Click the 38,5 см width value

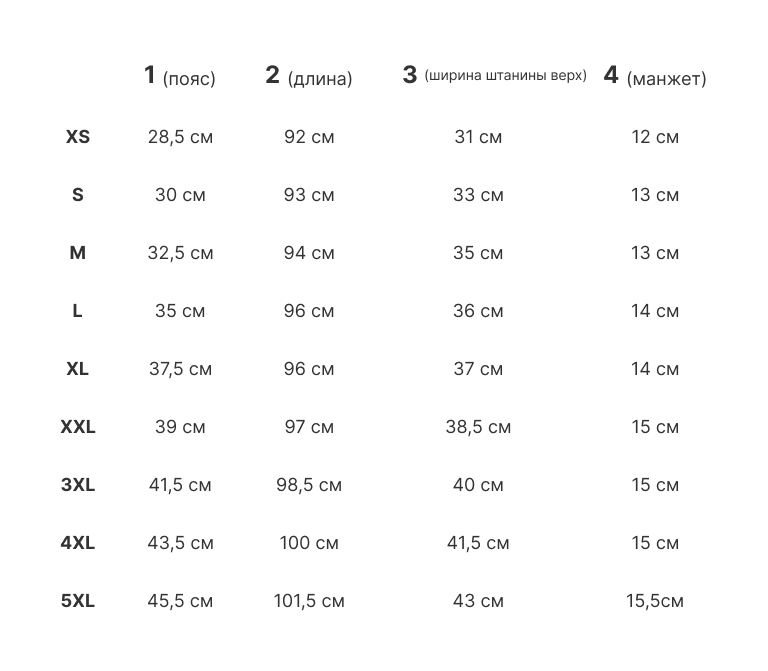pyautogui.click(x=478, y=427)
